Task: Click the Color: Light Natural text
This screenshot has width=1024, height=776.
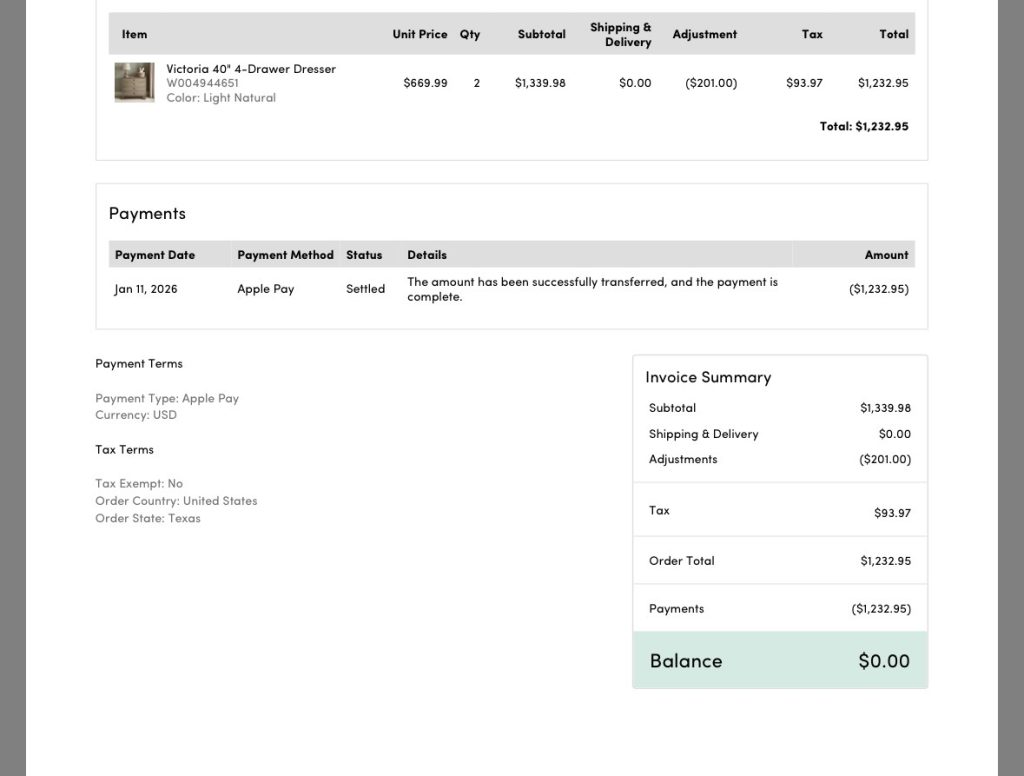Action: click(221, 98)
